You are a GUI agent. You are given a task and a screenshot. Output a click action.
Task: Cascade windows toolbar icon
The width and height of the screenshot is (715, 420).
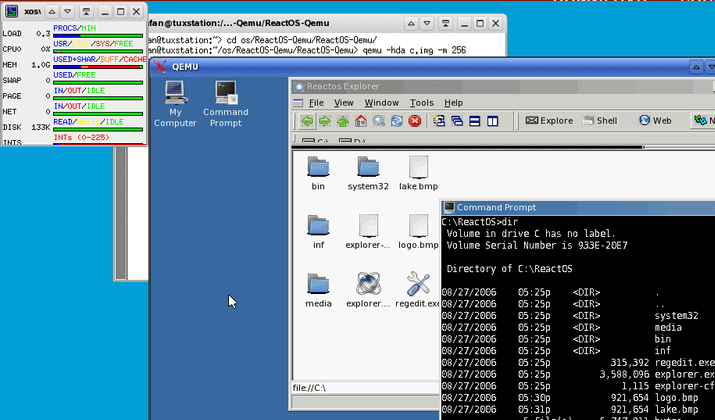pyautogui.click(x=457, y=121)
